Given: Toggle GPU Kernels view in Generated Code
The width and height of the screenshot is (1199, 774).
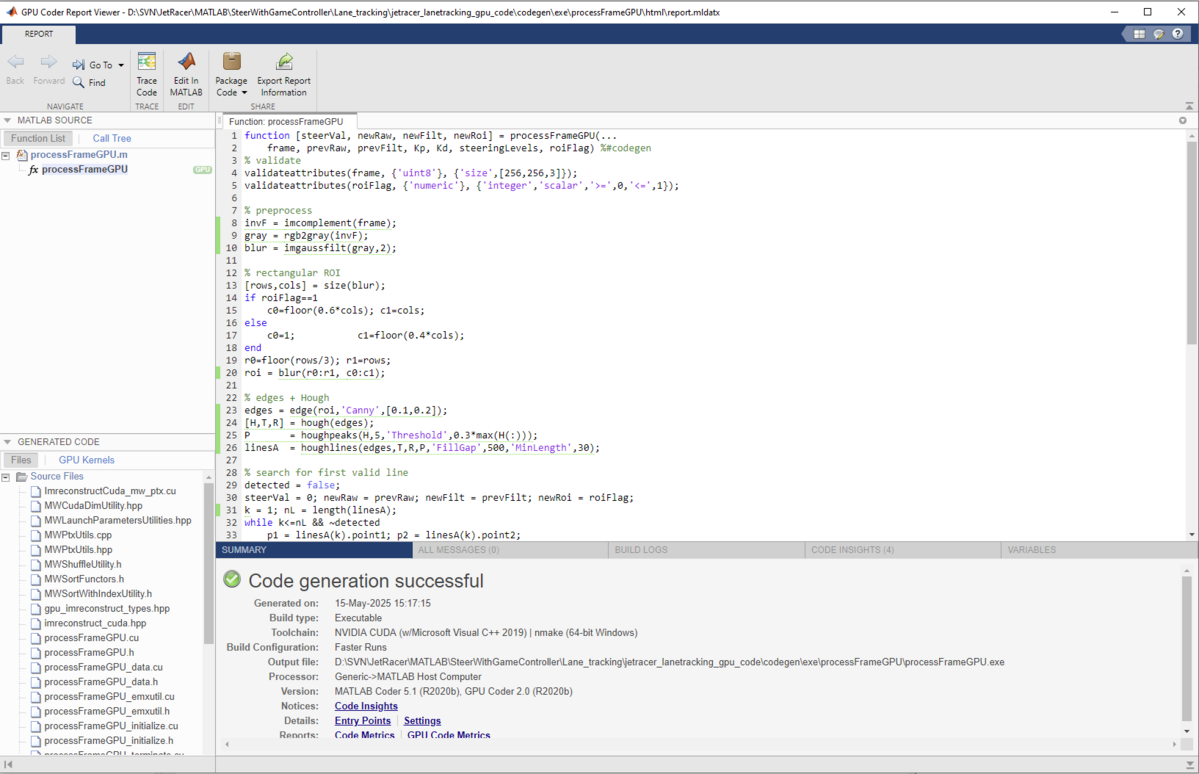Looking at the screenshot, I should pos(86,460).
